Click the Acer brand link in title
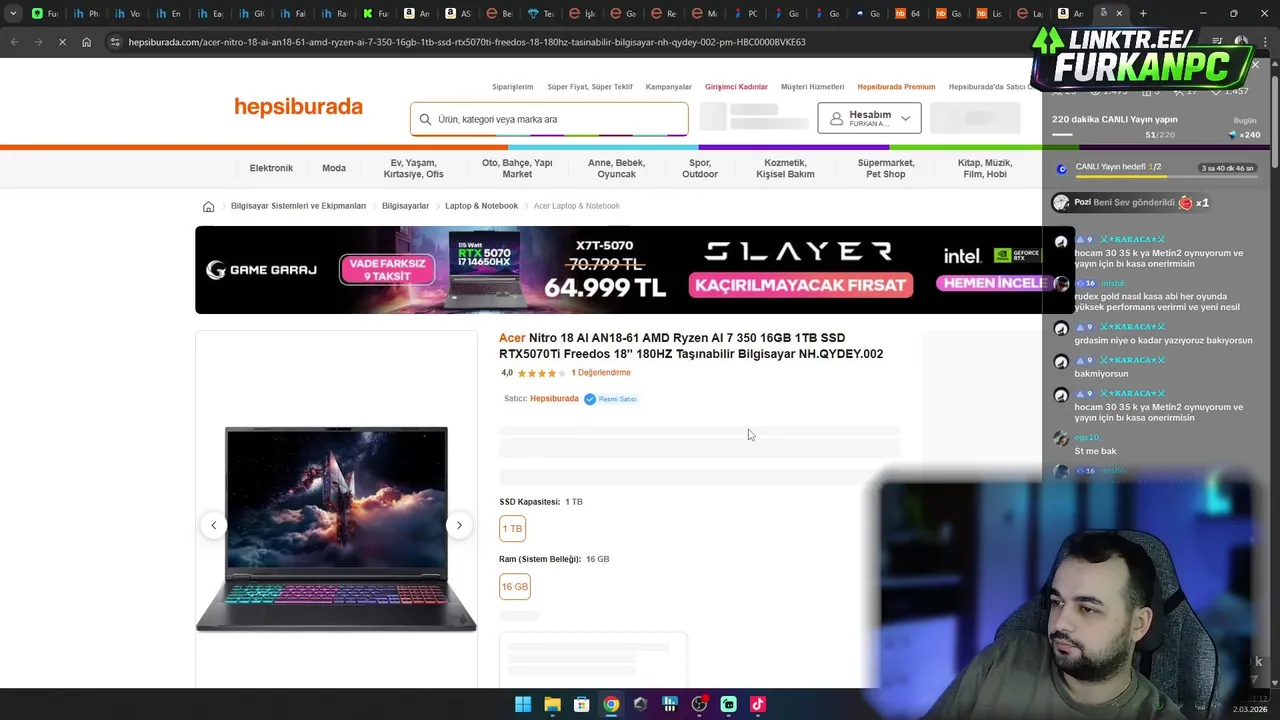Image resolution: width=1280 pixels, height=720 pixels. (x=512, y=338)
